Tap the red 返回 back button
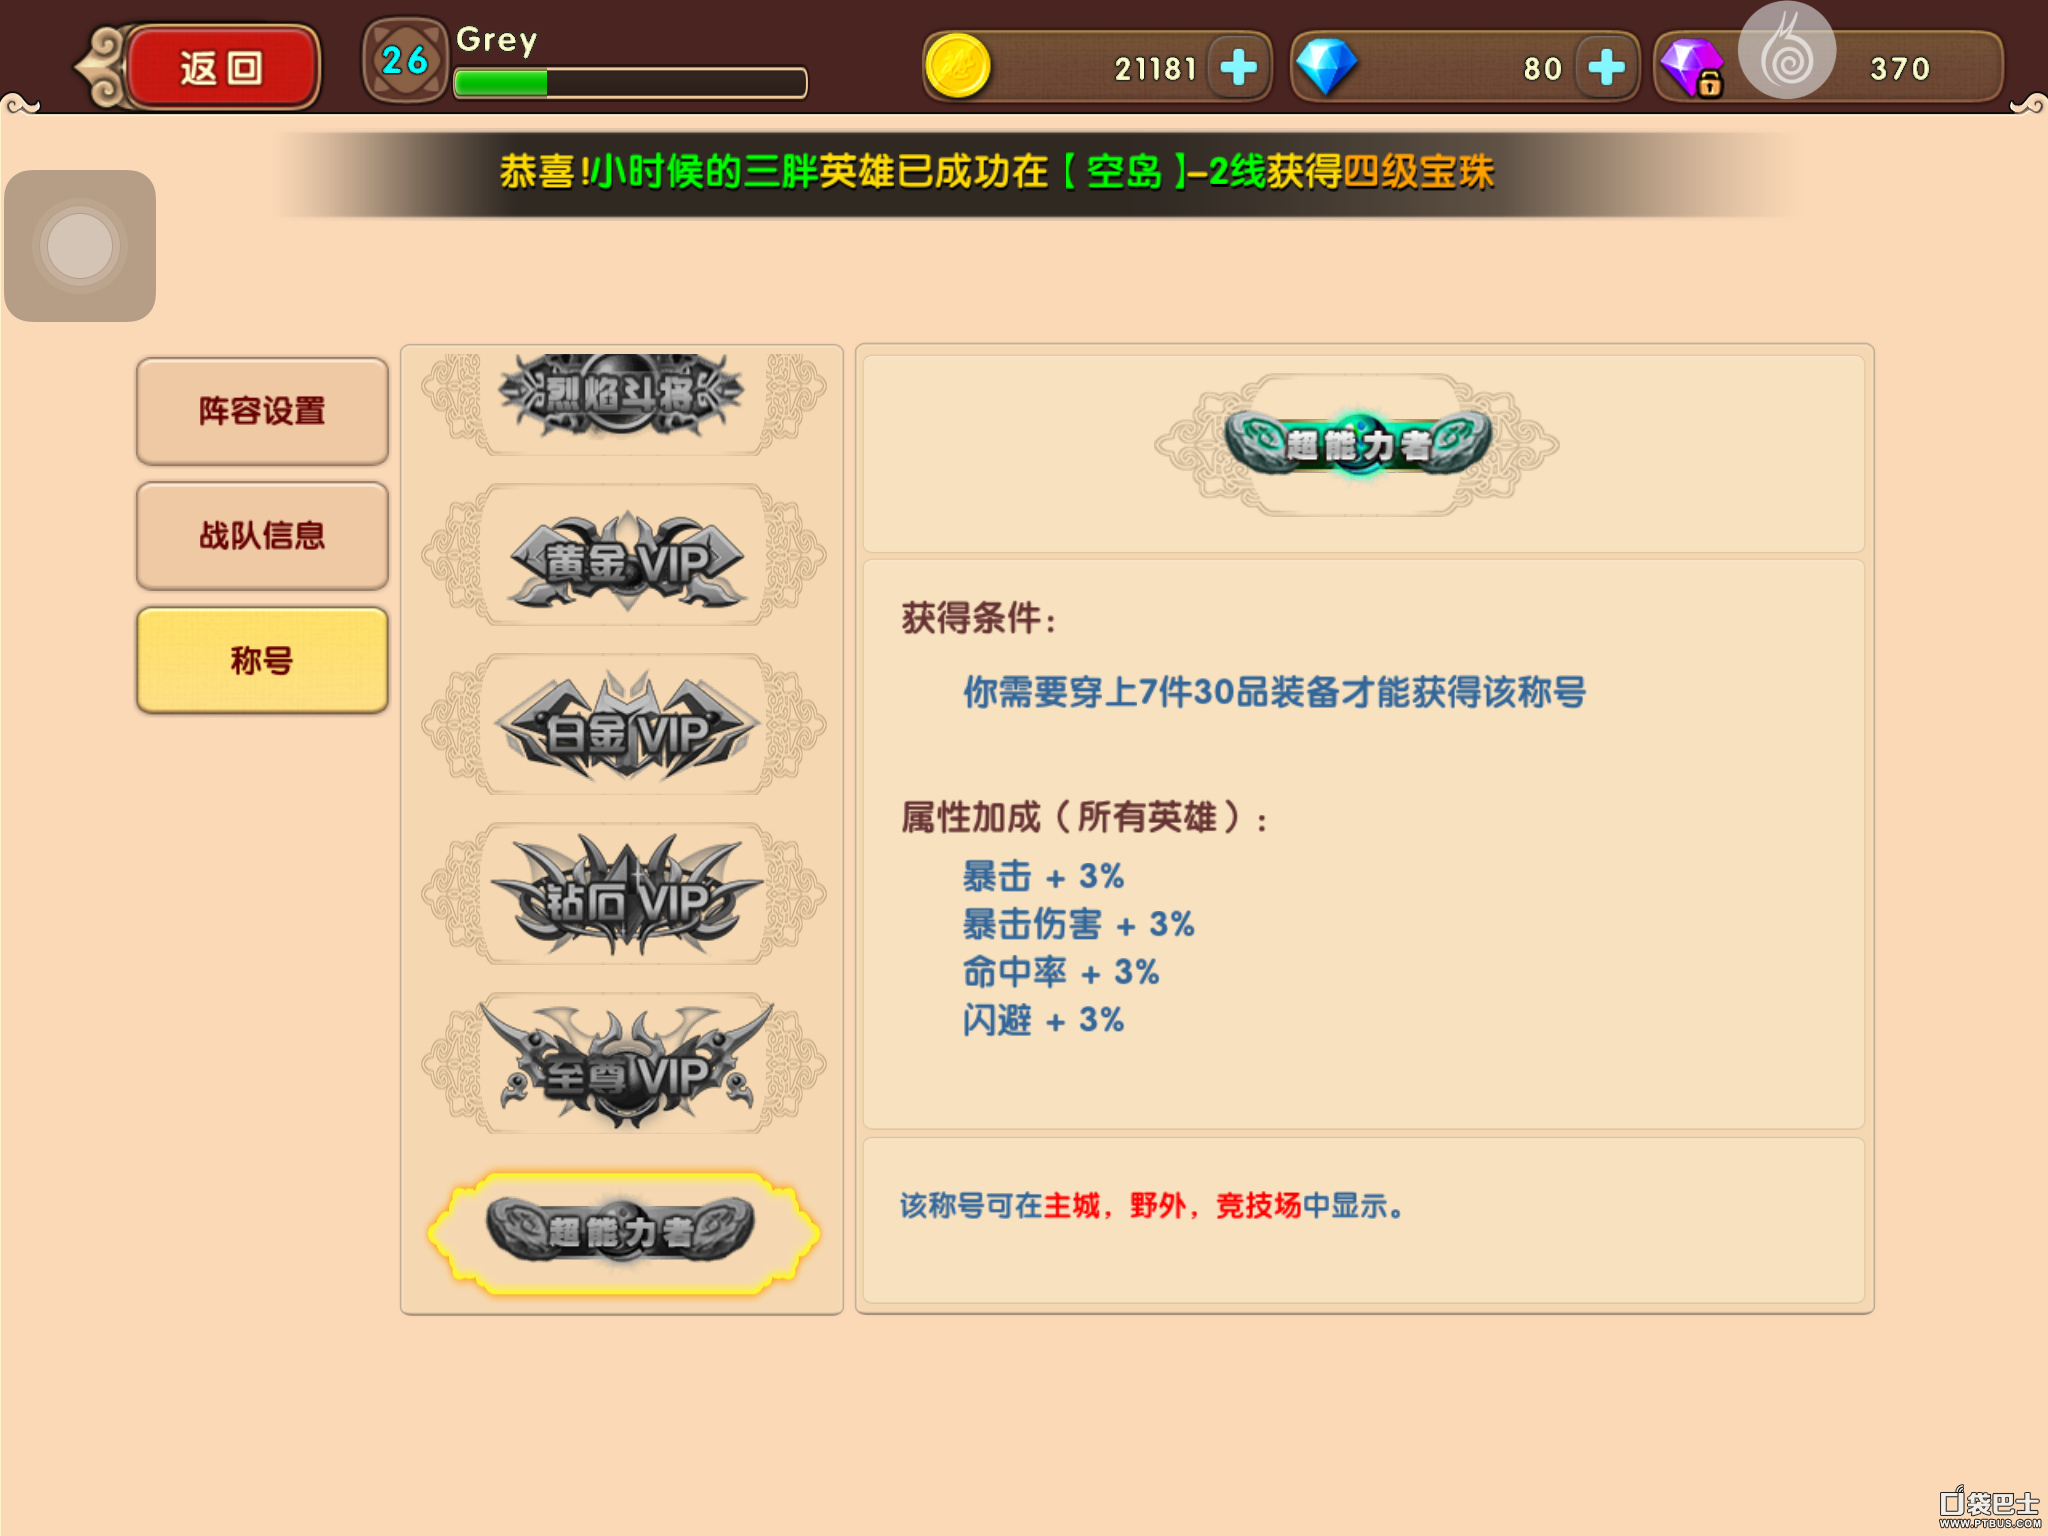This screenshot has width=2048, height=1536. 222,67
